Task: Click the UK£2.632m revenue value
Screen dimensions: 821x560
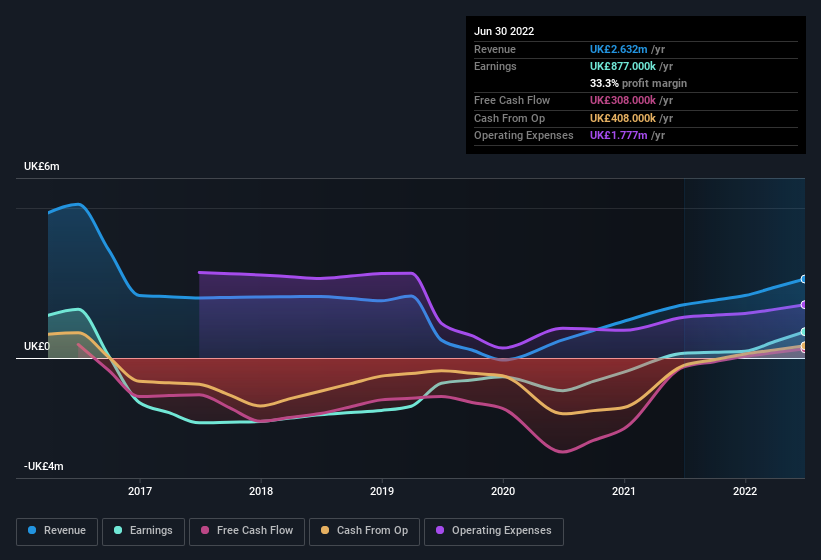Action: click(x=618, y=49)
